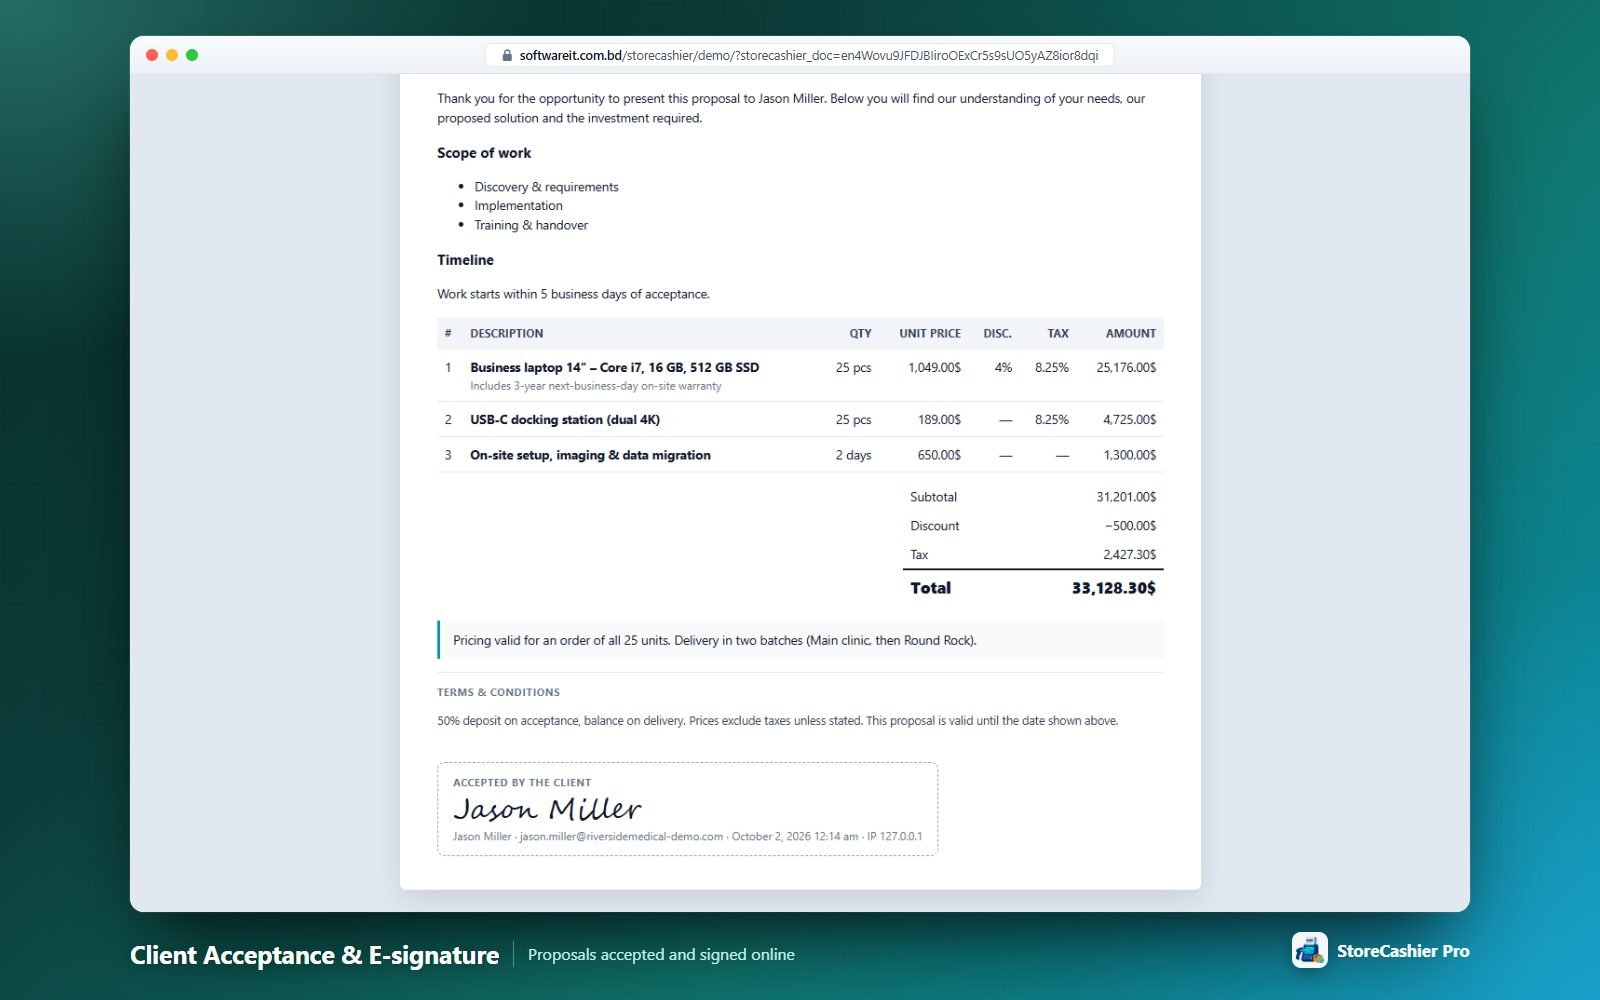This screenshot has width=1600, height=1000.
Task: Click "On-site setup, imaging & data migration" item
Action: pos(590,455)
